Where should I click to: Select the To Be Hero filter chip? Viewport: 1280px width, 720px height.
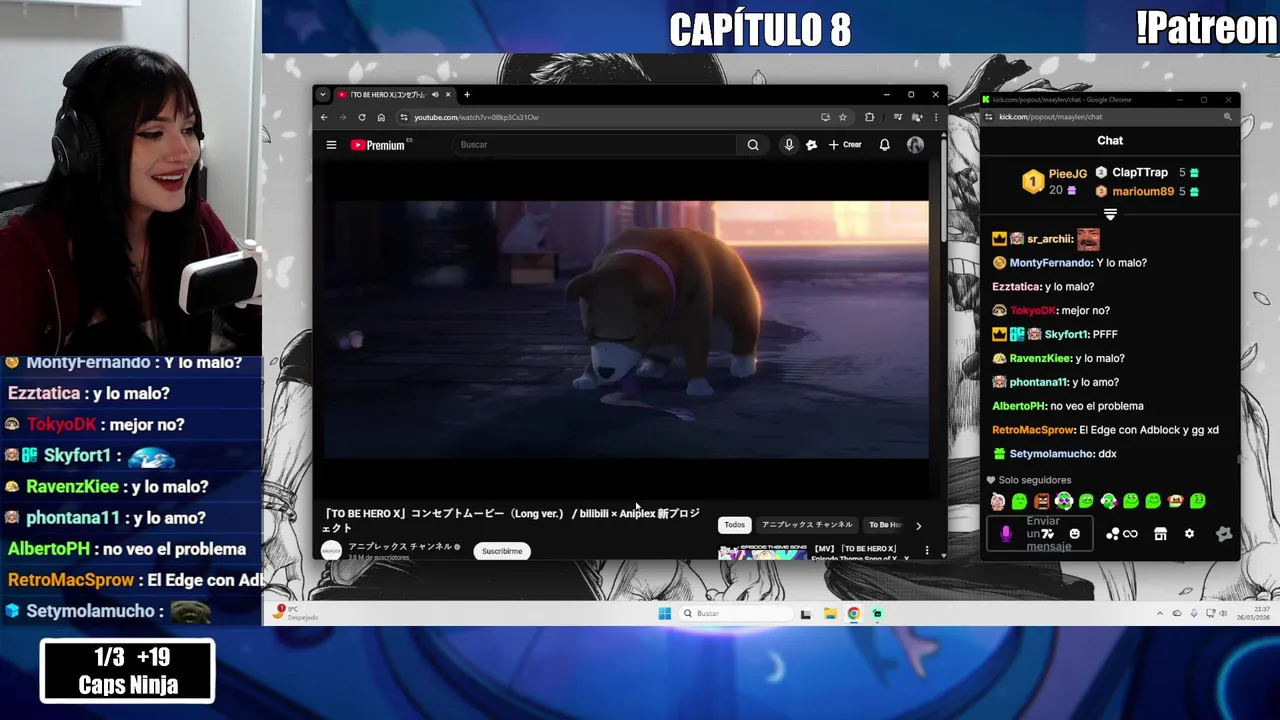(884, 525)
